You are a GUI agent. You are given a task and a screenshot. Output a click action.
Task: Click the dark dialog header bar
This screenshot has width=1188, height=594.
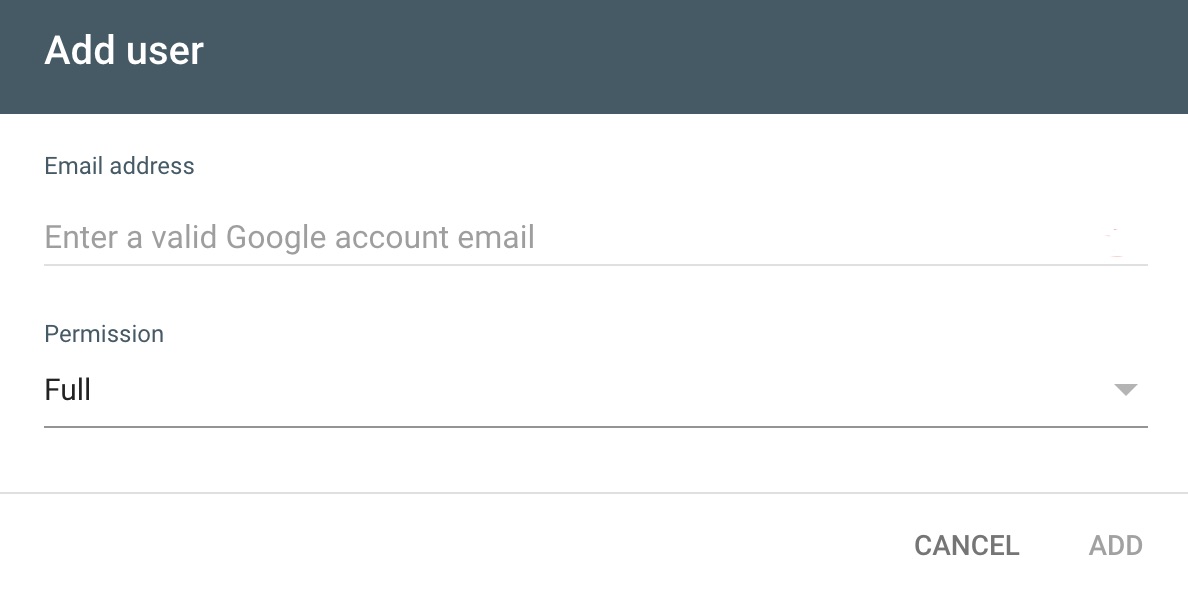[x=700, y=56]
